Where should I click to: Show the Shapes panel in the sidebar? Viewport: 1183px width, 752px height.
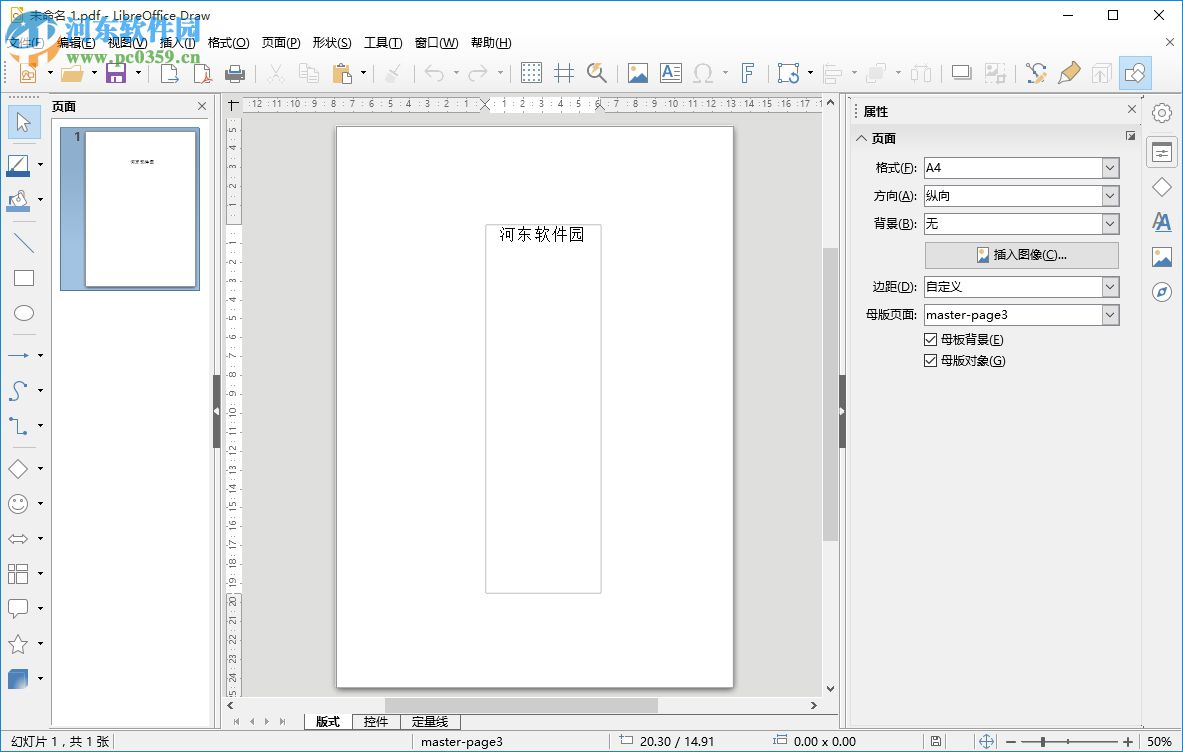1161,187
